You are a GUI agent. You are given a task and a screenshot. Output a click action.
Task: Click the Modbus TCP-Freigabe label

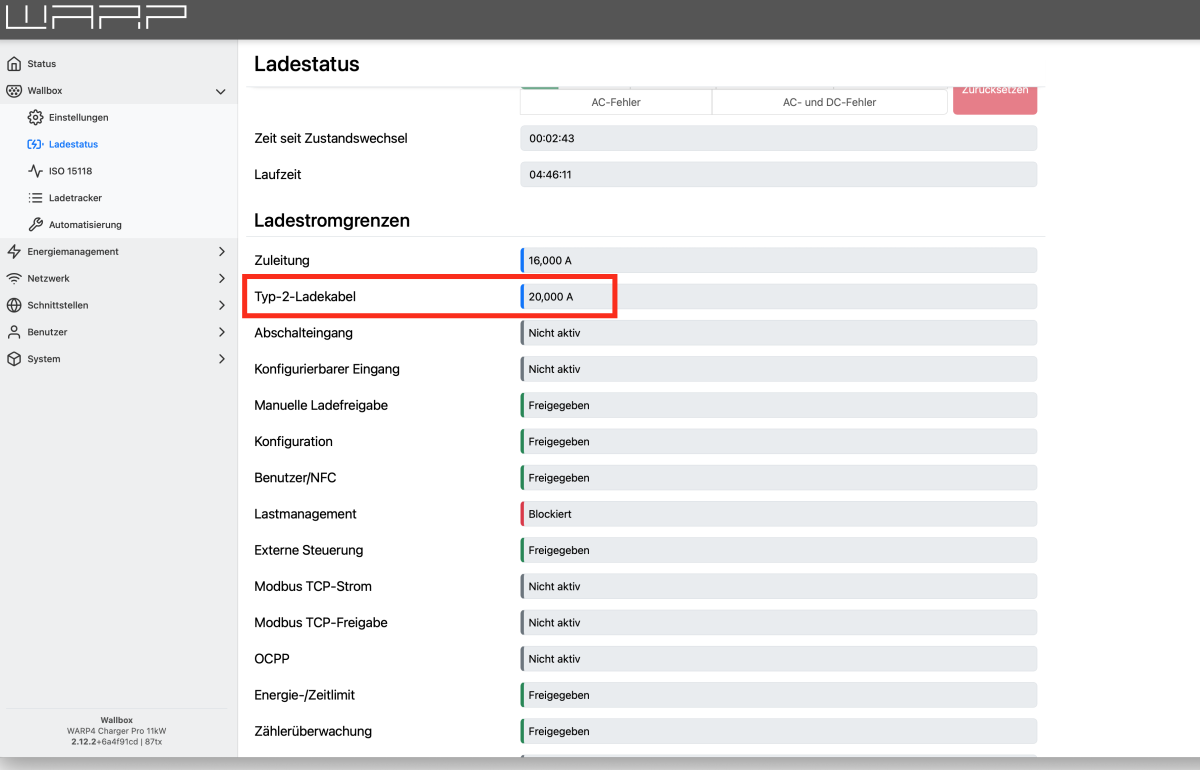coord(321,622)
